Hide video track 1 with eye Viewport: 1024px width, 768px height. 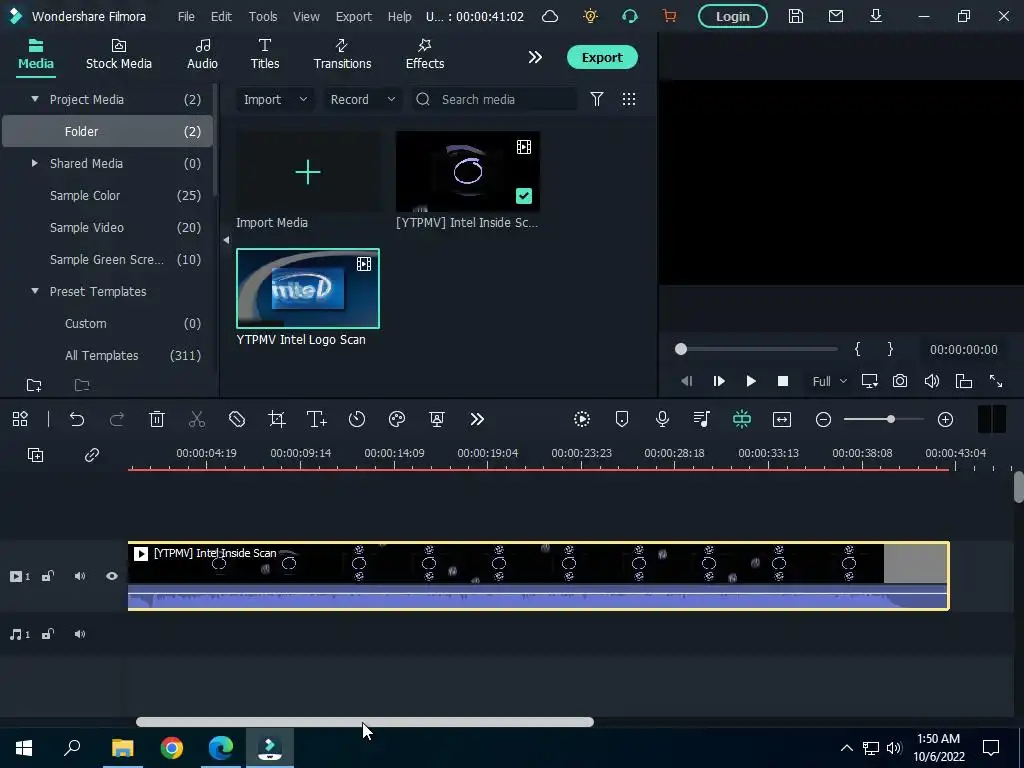[x=112, y=576]
